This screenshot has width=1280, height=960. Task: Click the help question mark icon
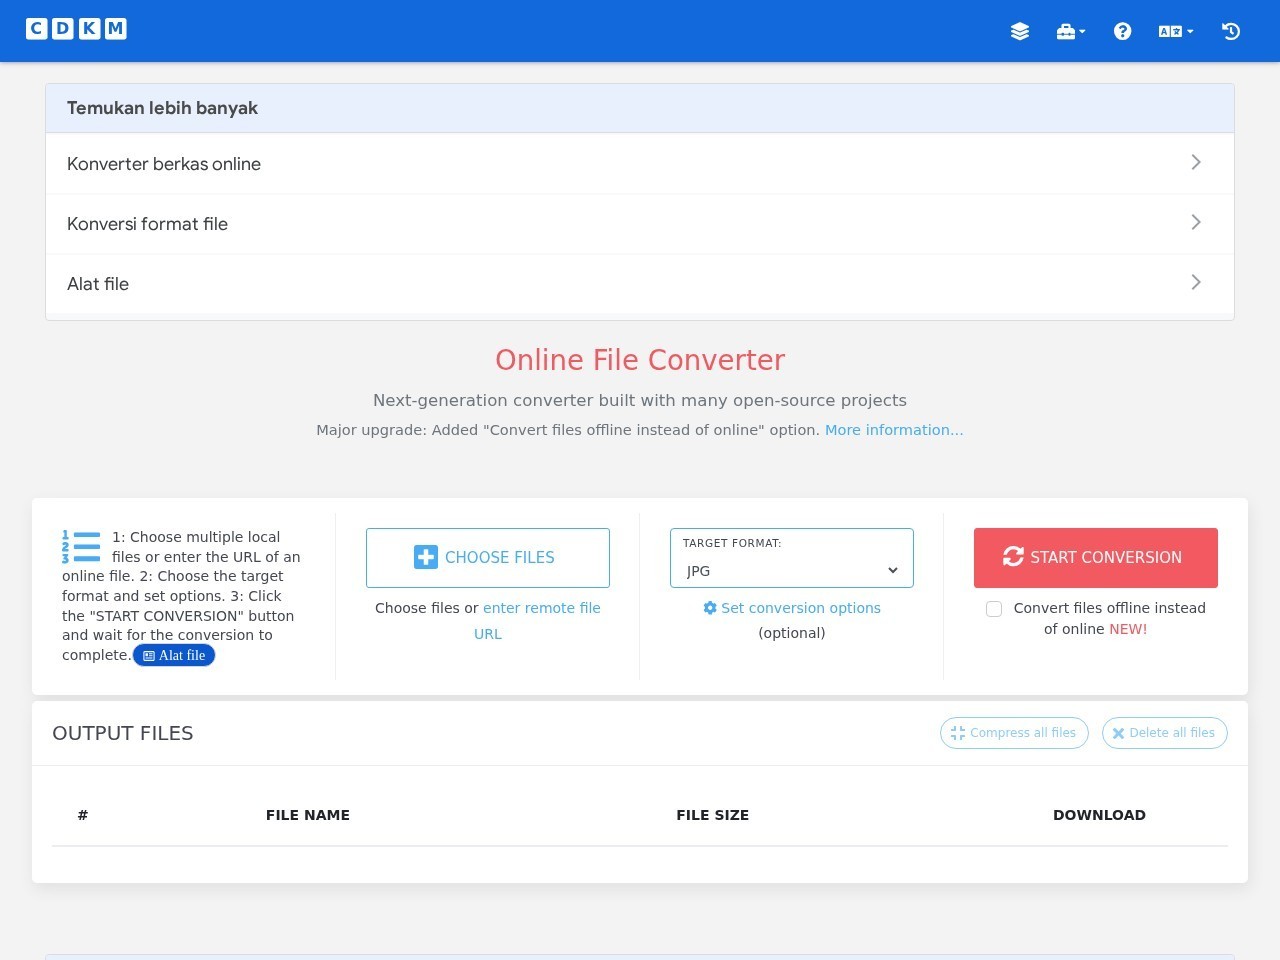click(1122, 31)
